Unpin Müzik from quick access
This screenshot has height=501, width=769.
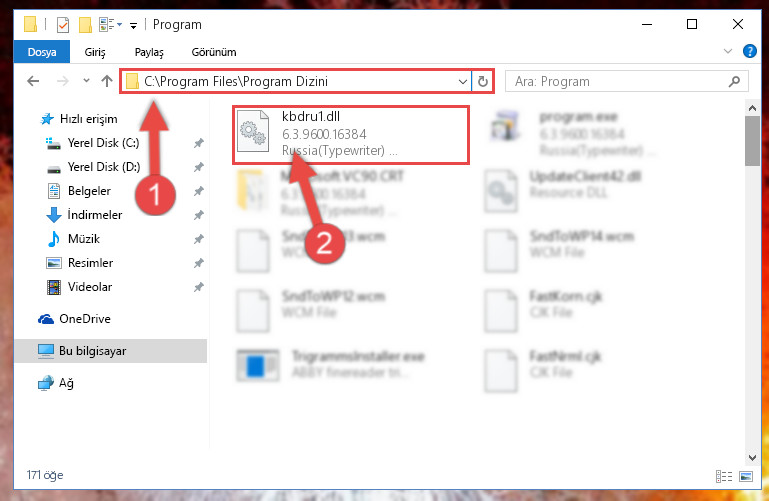[198, 239]
